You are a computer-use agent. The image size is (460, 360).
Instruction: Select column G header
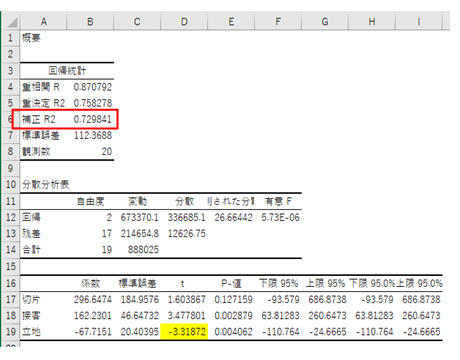[x=325, y=22]
